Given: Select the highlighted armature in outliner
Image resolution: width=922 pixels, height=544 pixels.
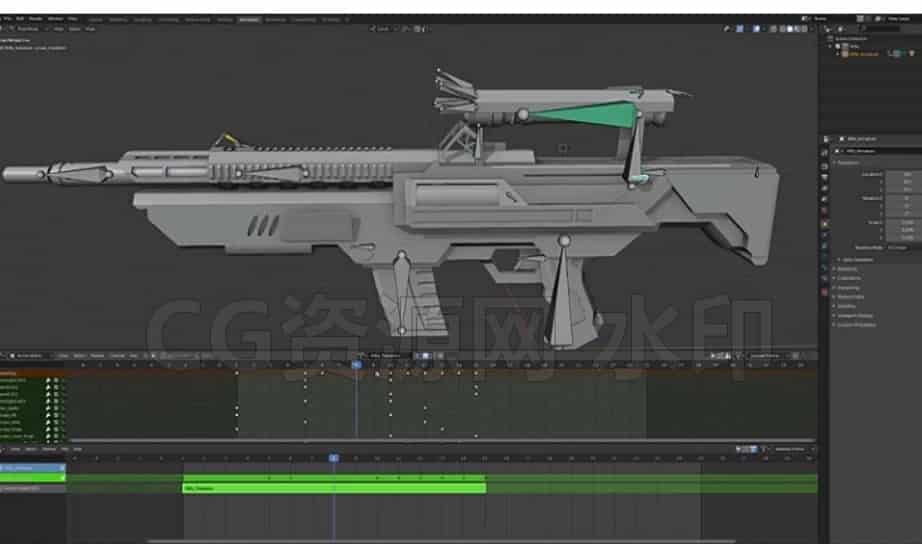Looking at the screenshot, I should (864, 54).
